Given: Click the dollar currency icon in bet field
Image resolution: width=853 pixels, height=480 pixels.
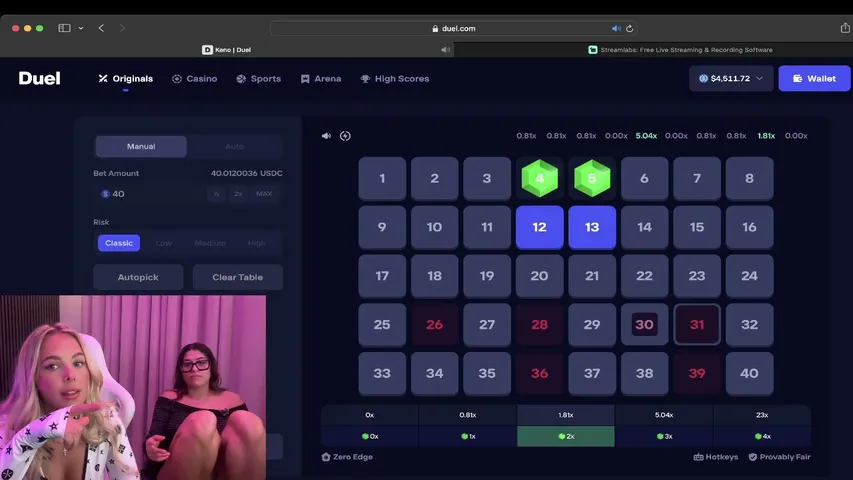Looking at the screenshot, I should [106, 194].
